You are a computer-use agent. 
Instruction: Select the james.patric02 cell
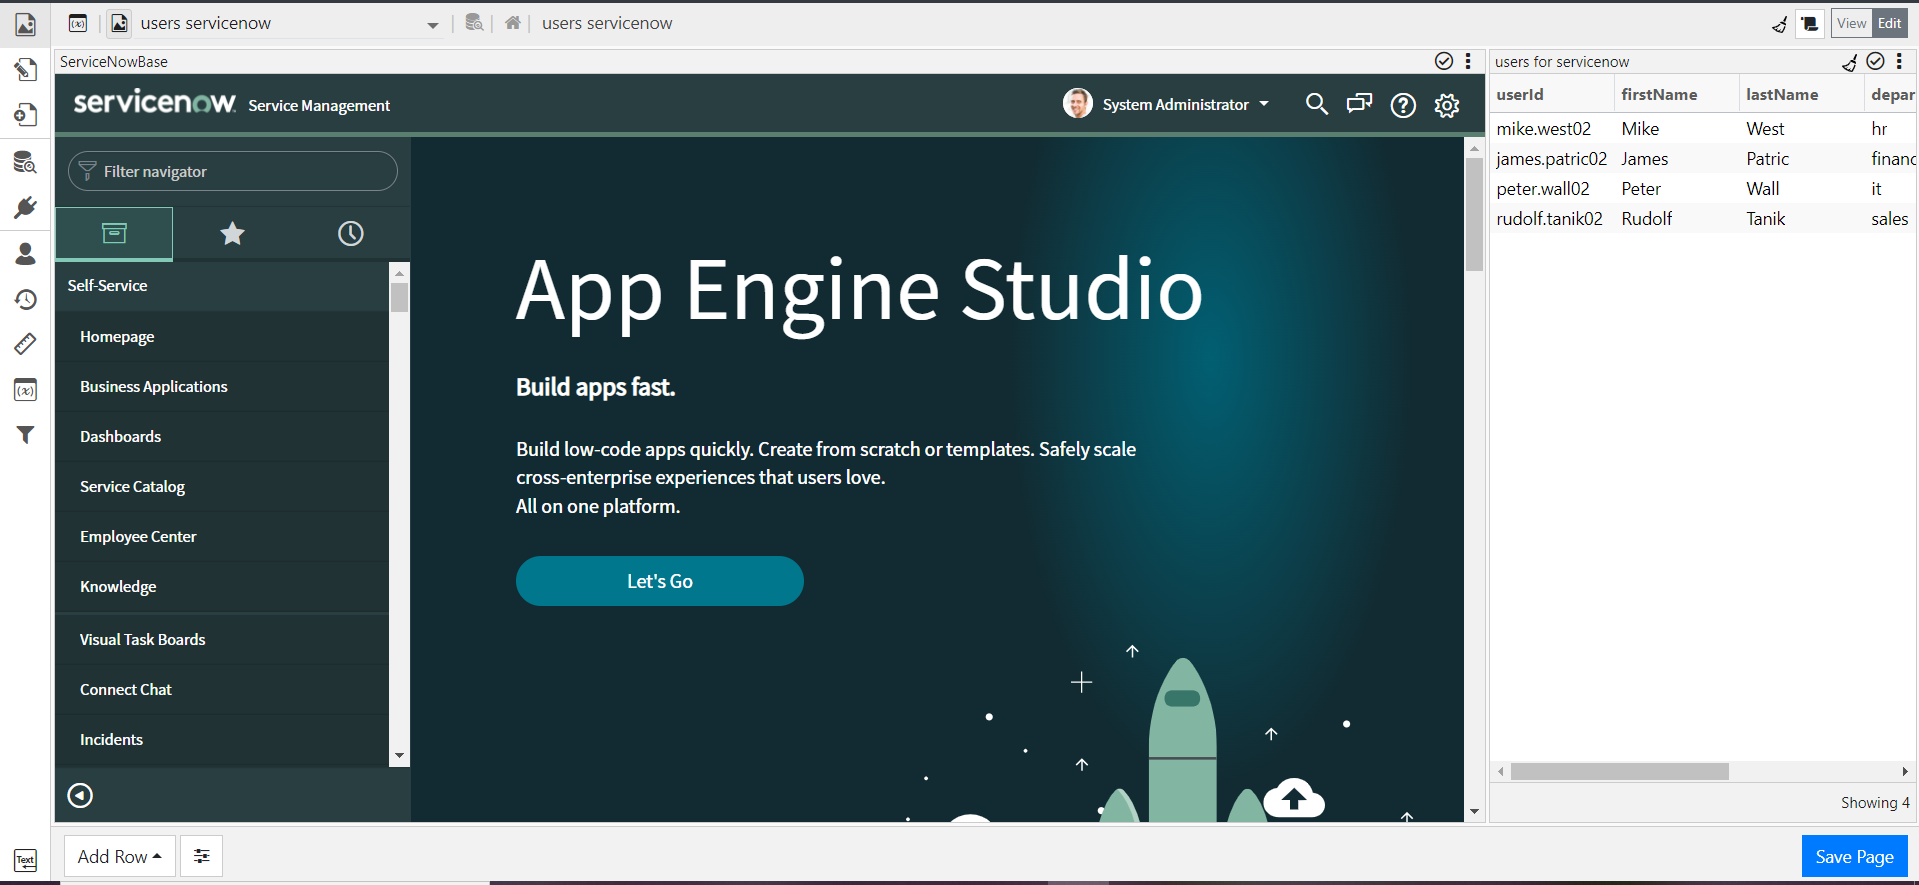point(1552,159)
